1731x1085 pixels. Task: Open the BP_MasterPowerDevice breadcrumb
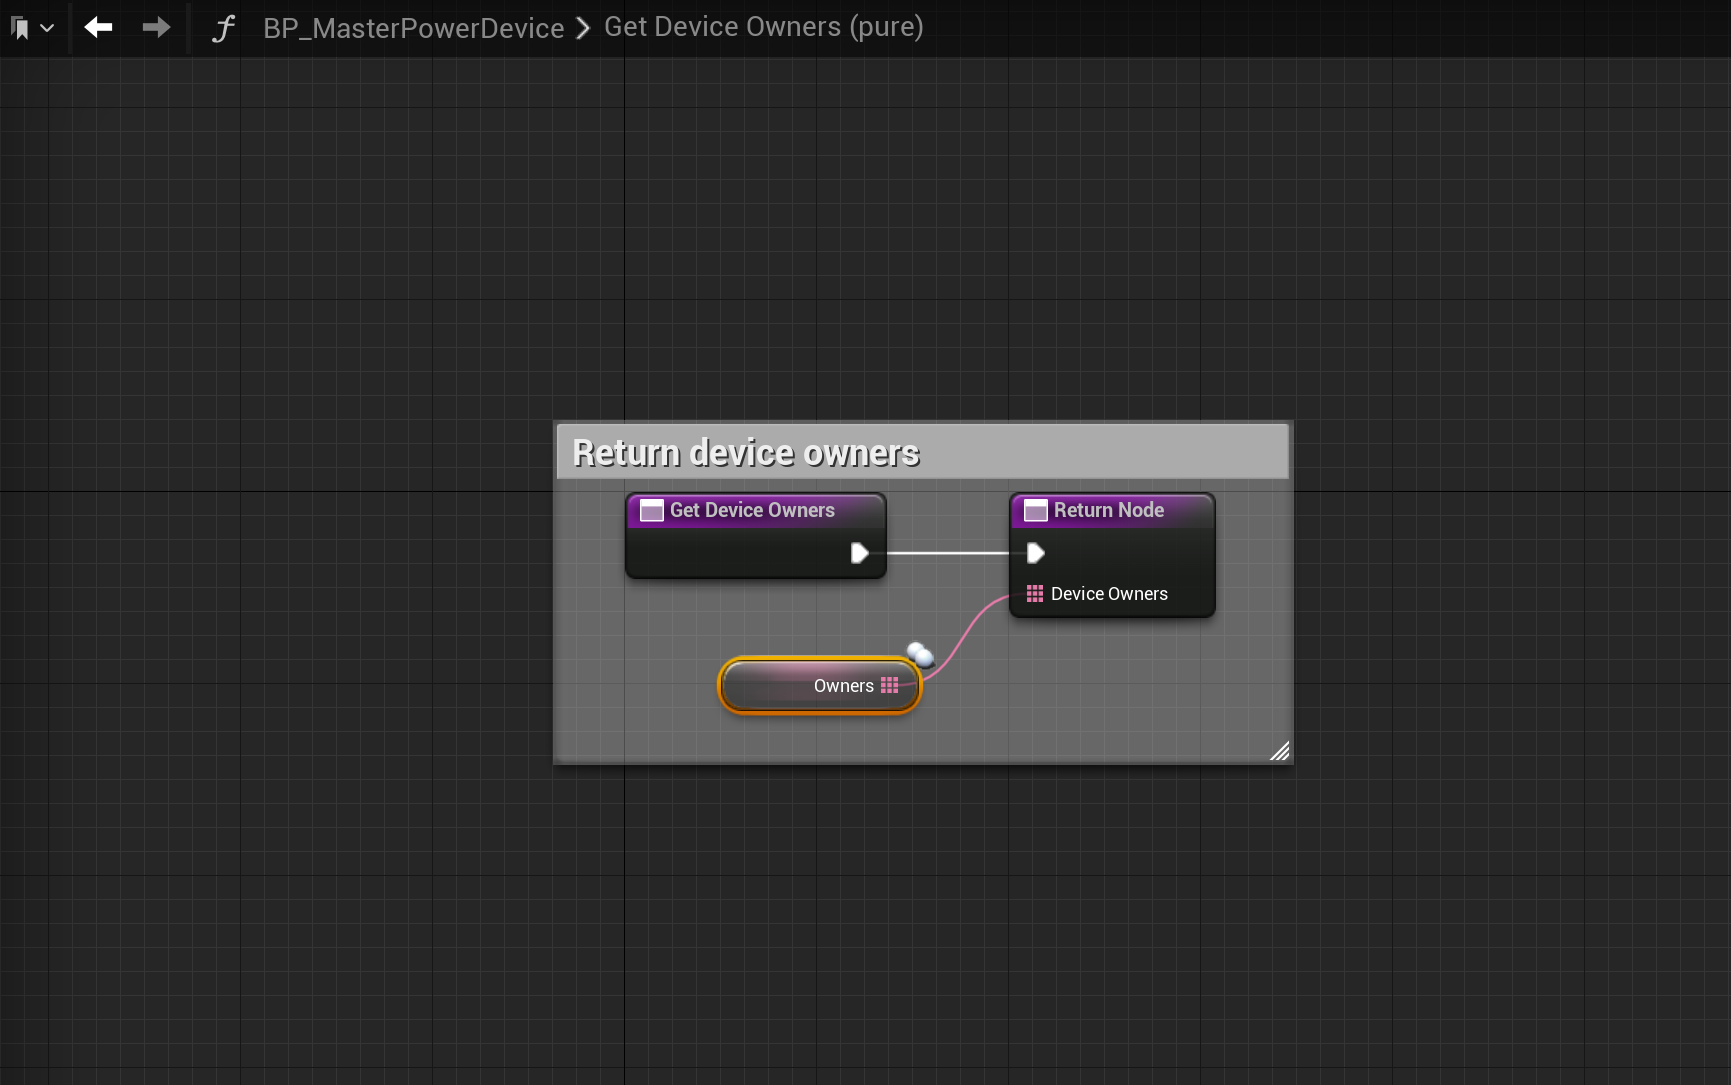[413, 28]
